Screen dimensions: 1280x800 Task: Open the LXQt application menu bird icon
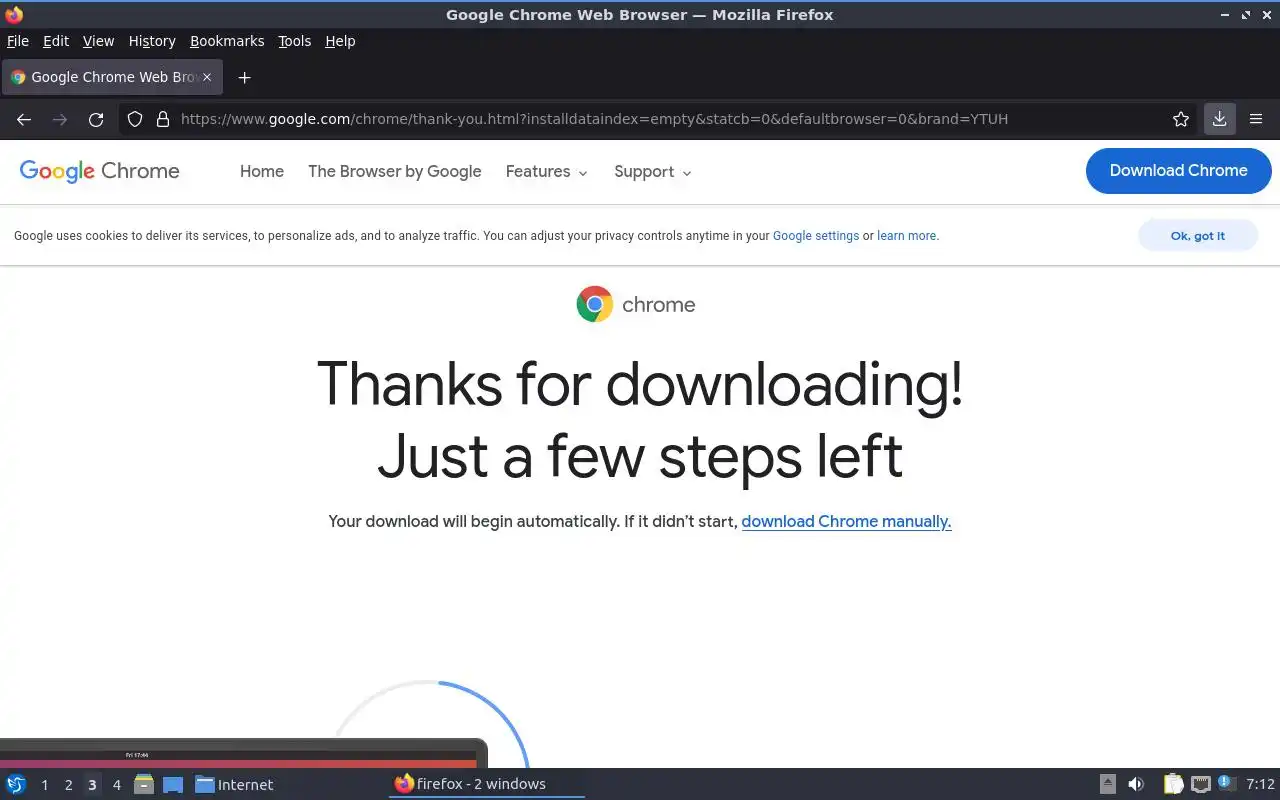tap(16, 784)
